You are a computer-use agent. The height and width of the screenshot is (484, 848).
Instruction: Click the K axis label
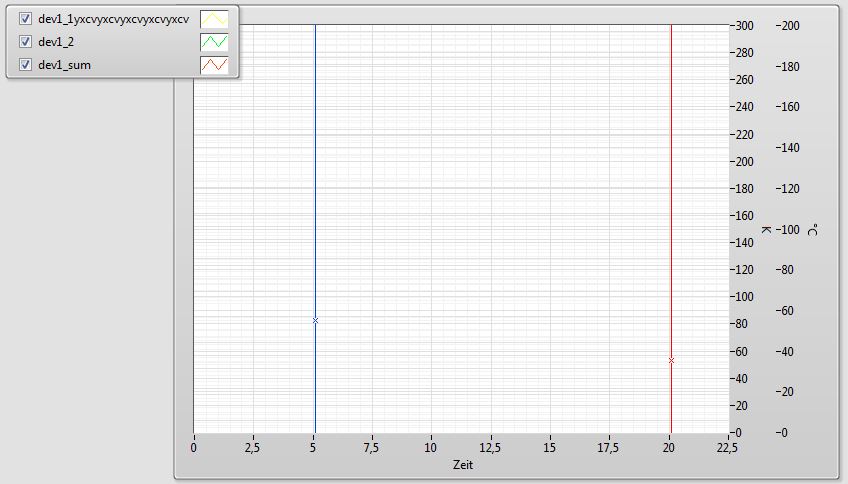pyautogui.click(x=766, y=229)
